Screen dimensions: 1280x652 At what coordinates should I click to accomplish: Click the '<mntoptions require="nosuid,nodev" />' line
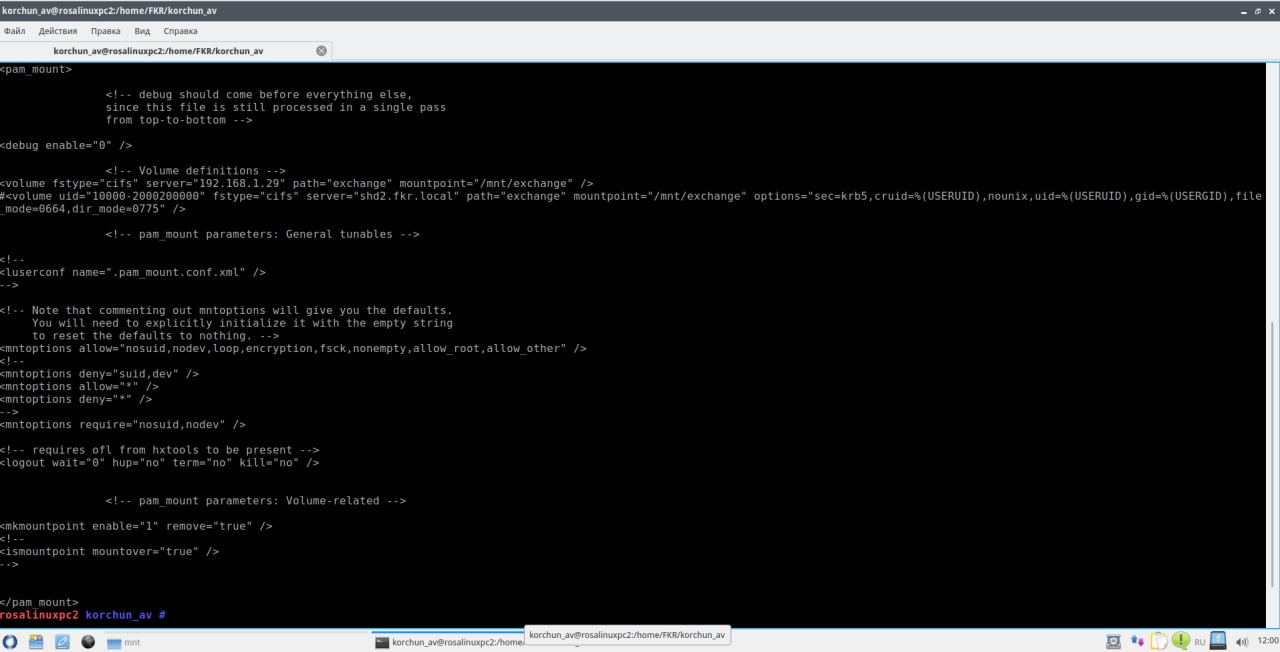pos(123,425)
